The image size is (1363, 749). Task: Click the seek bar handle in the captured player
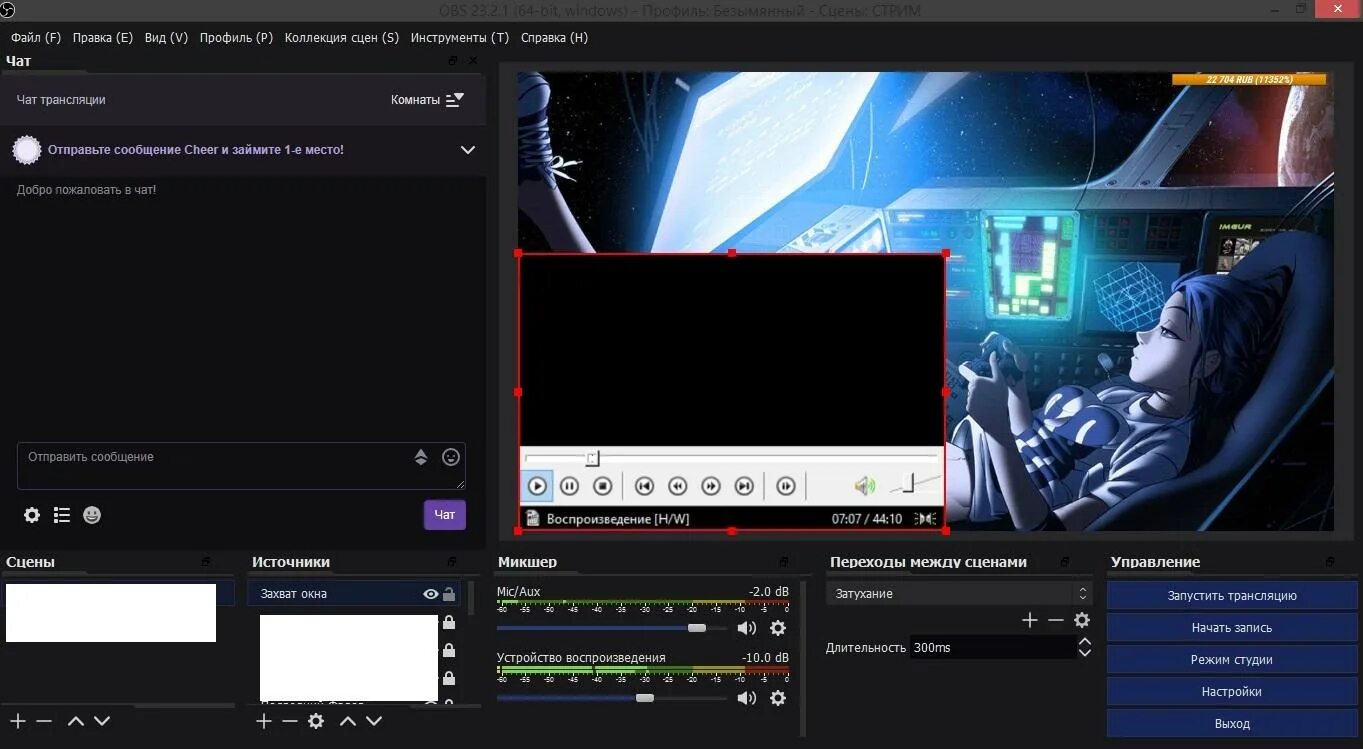[x=592, y=458]
